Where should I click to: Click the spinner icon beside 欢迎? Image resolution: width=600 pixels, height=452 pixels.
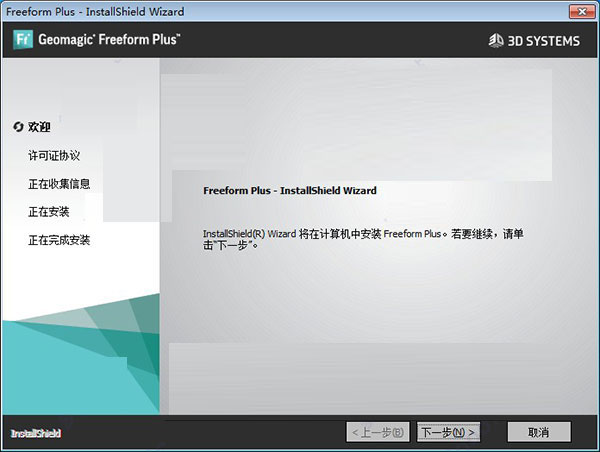[18, 127]
